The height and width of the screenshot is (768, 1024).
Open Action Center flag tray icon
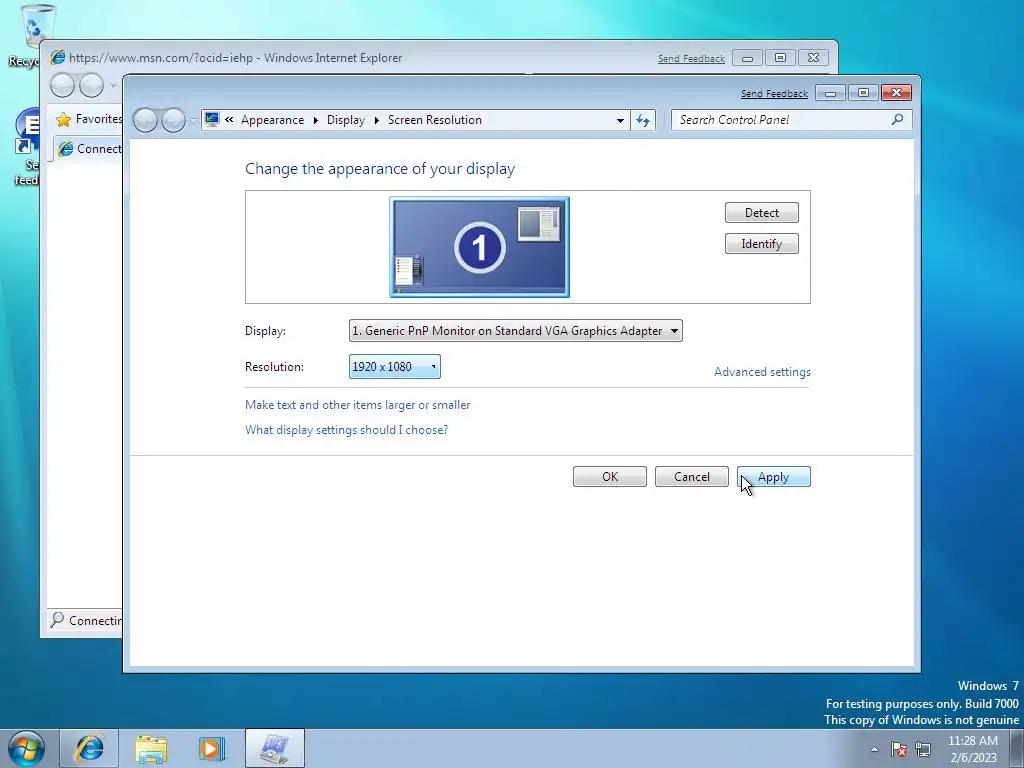tap(899, 749)
